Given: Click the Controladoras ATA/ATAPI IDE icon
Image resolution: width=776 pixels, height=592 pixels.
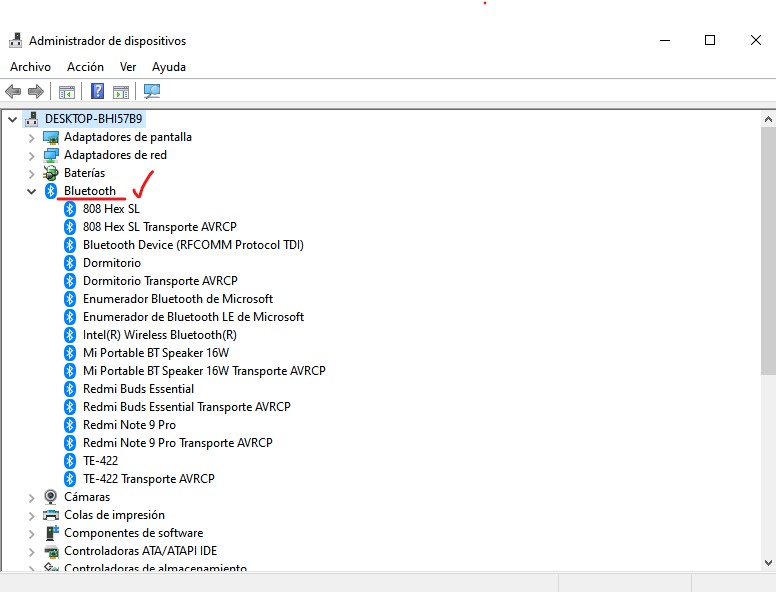Looking at the screenshot, I should (x=51, y=551).
